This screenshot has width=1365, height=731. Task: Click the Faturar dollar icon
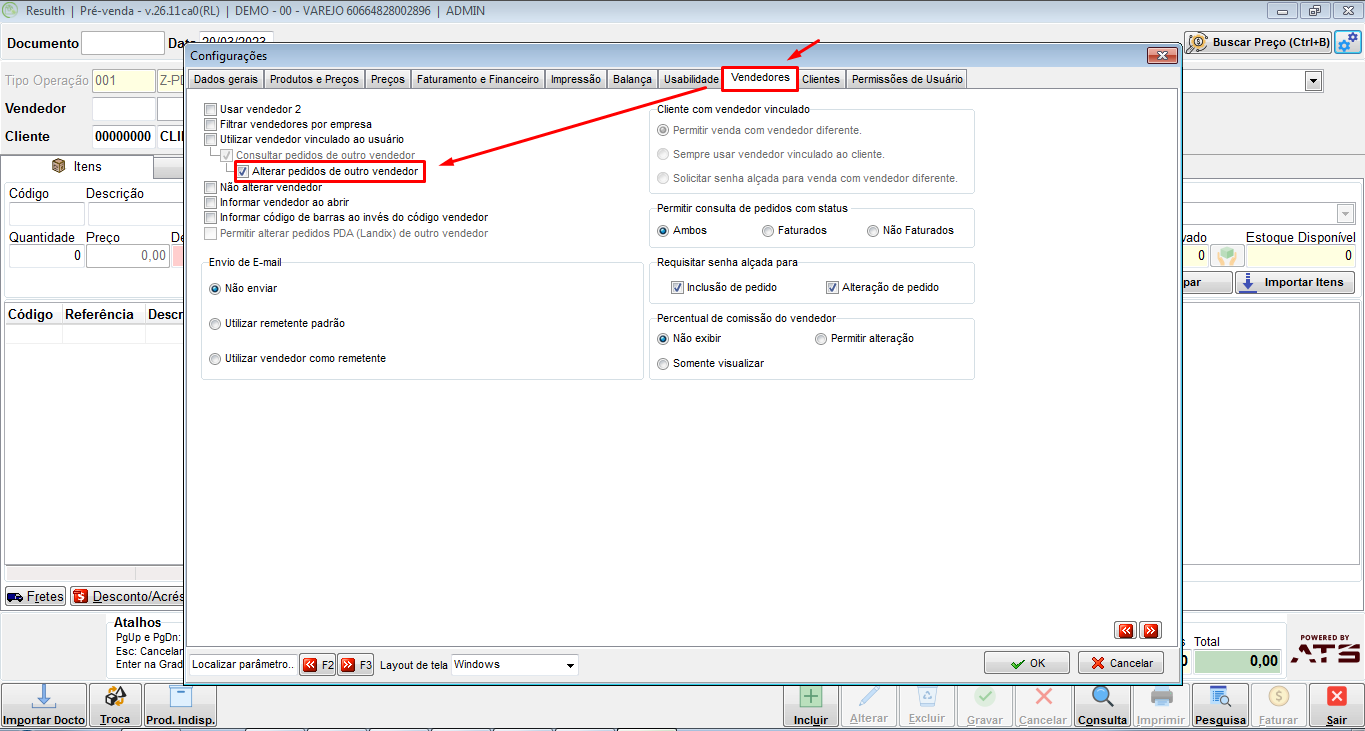1278,697
